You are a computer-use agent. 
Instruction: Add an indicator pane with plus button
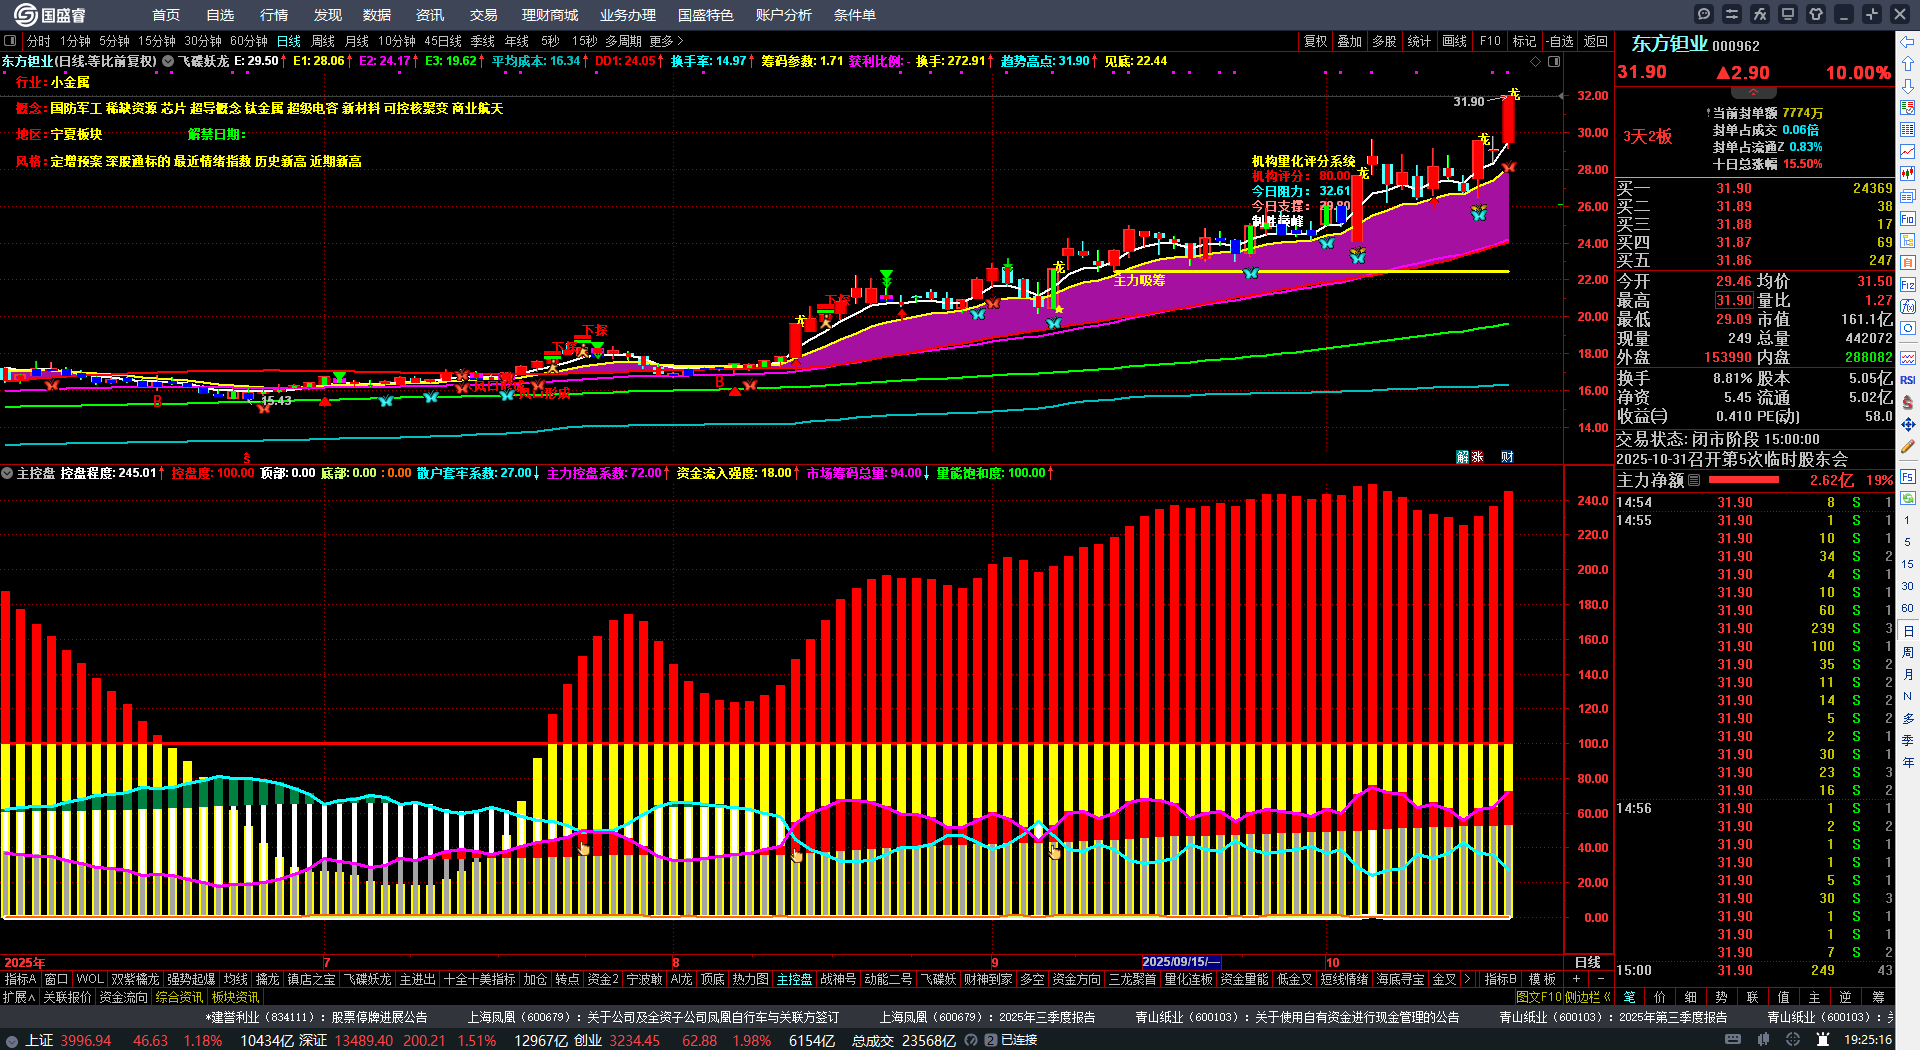(1577, 979)
